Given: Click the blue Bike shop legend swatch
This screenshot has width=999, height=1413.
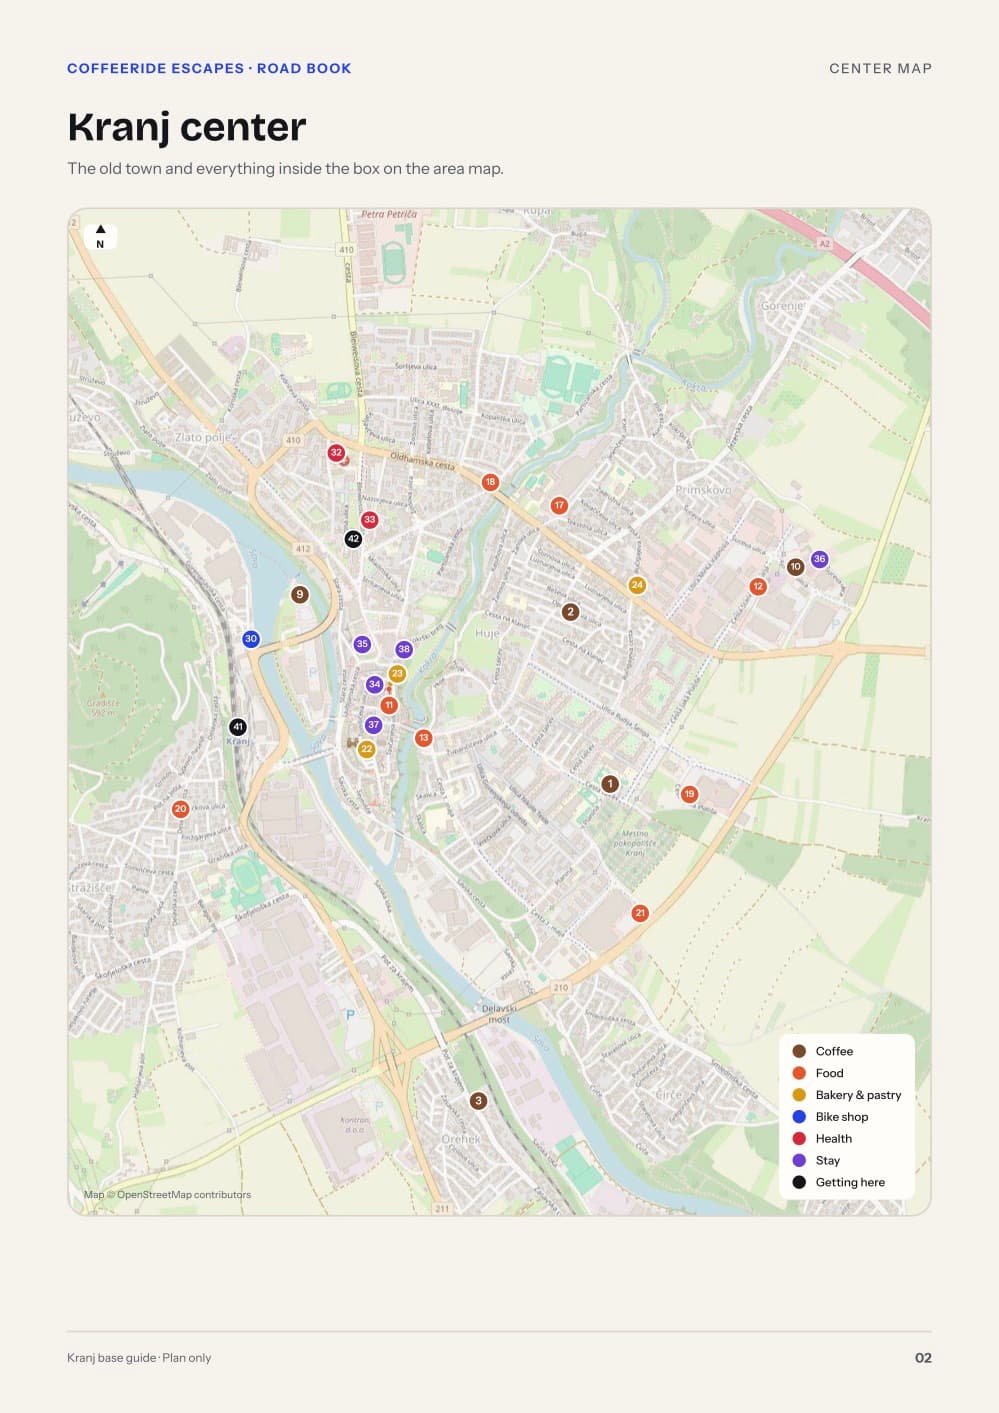Looking at the screenshot, I should [x=799, y=1117].
